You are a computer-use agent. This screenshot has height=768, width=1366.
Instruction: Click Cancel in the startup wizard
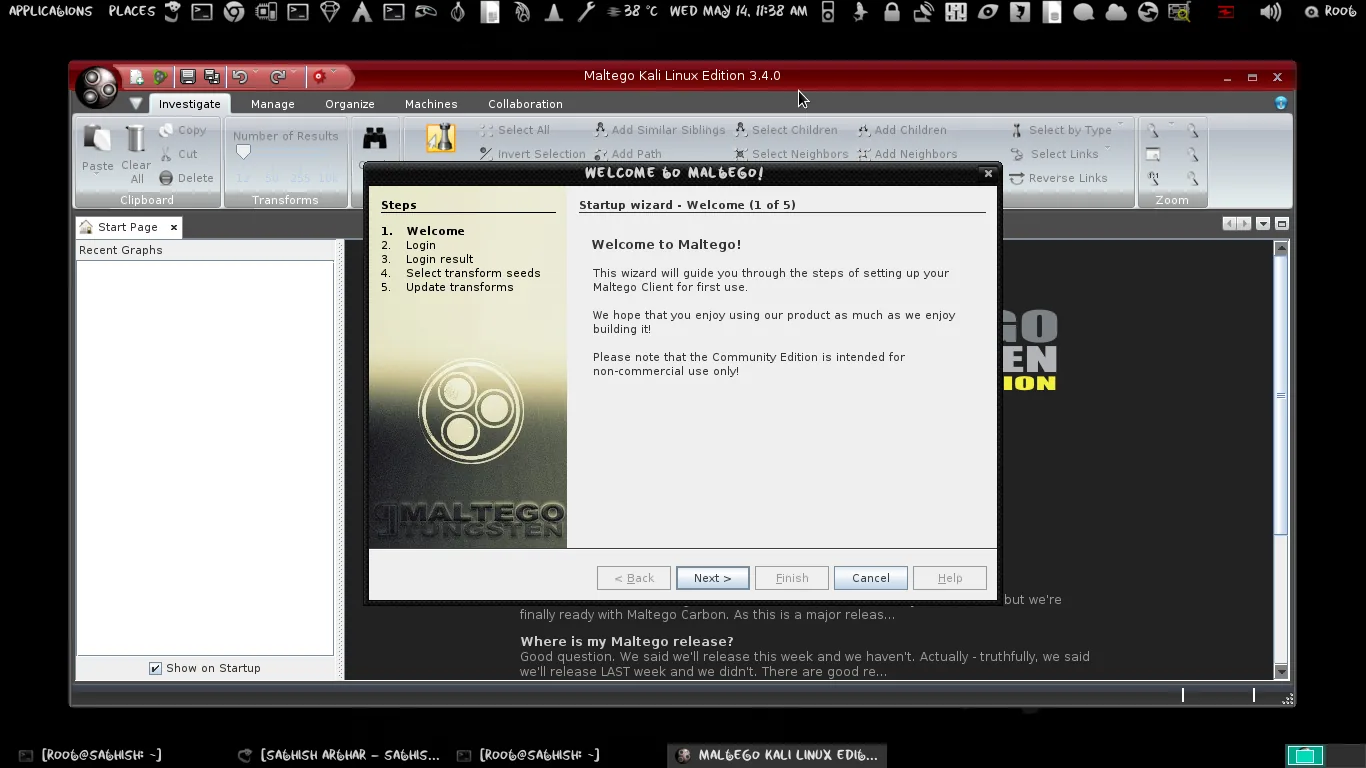click(x=870, y=578)
